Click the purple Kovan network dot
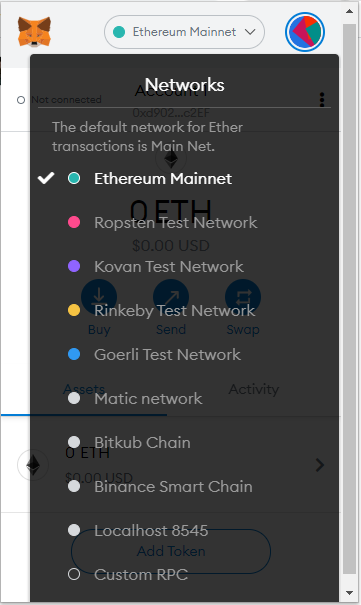This screenshot has width=361, height=605. (74, 266)
